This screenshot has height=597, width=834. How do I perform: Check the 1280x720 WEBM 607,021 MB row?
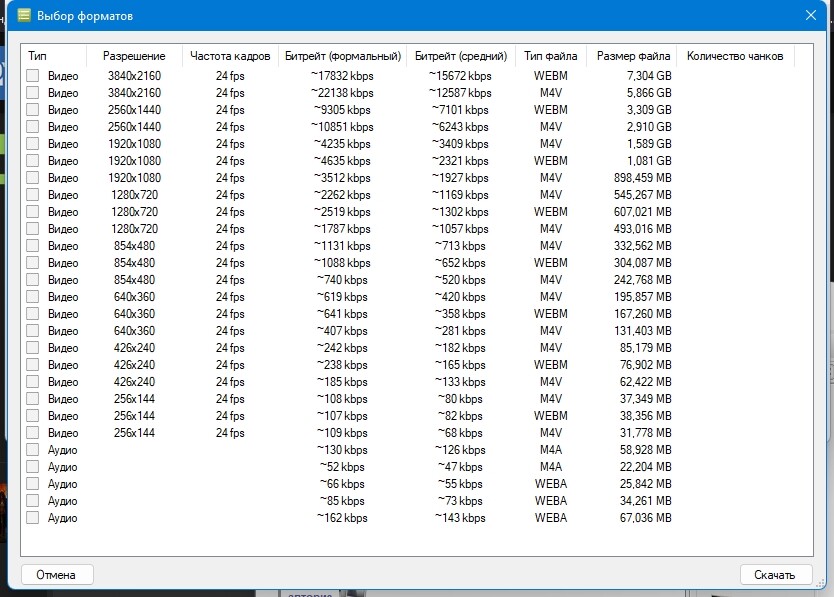click(x=32, y=212)
